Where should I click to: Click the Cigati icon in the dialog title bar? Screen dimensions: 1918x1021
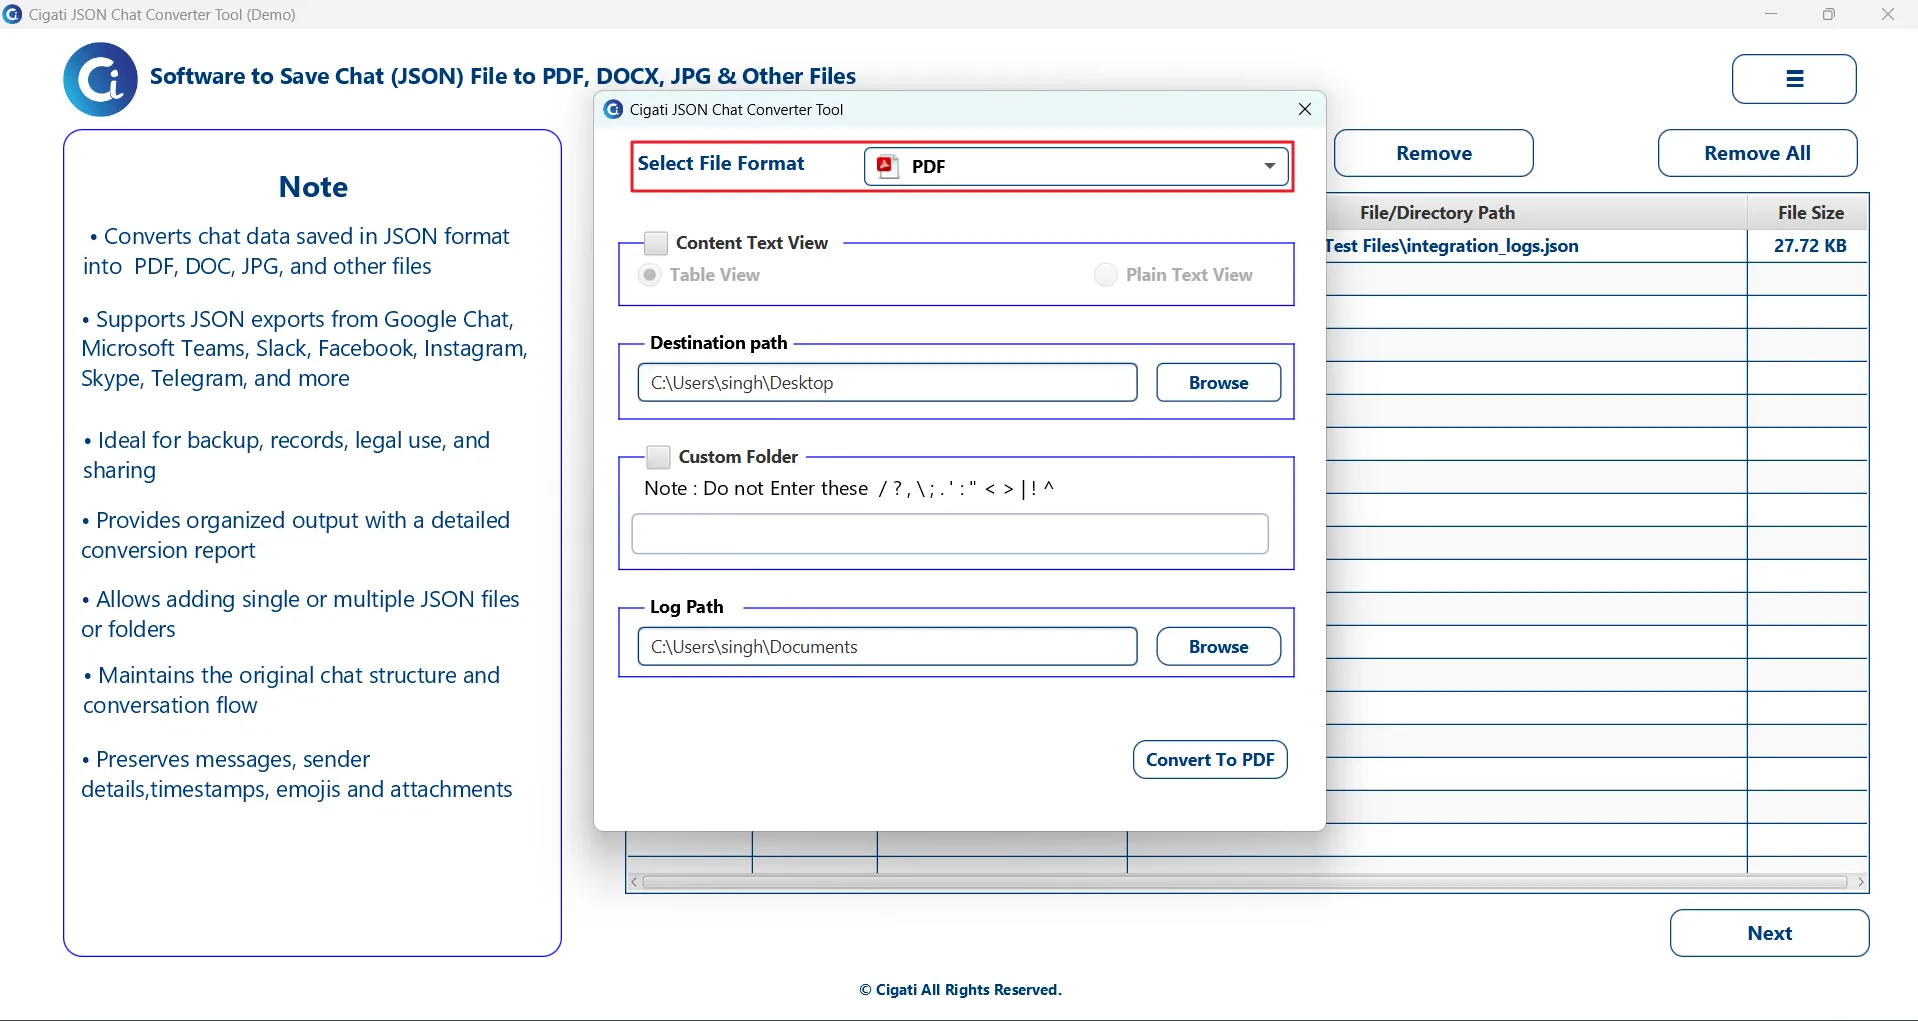click(x=613, y=109)
